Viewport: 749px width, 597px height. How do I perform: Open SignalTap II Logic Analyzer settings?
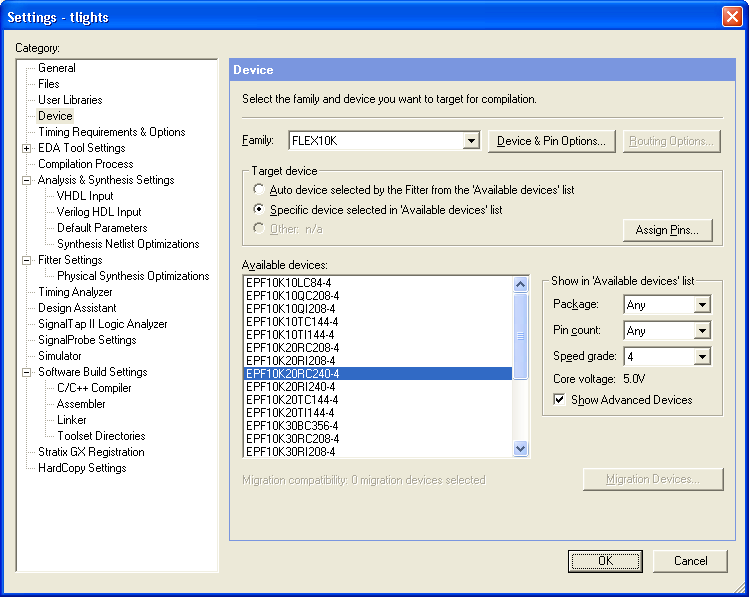[102, 324]
